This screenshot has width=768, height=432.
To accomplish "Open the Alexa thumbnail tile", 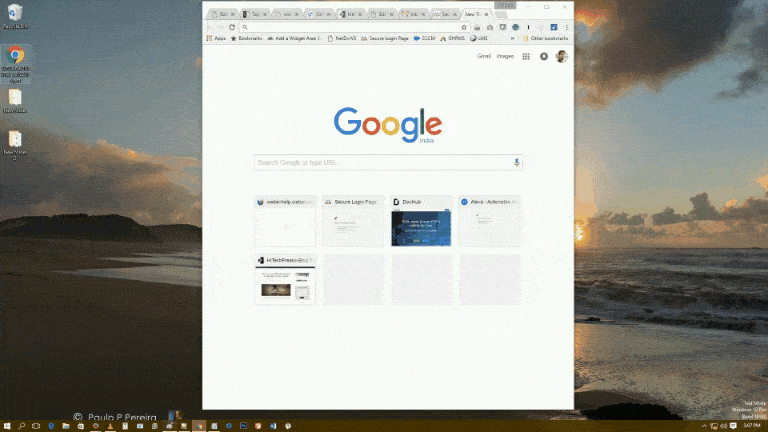I will point(490,221).
